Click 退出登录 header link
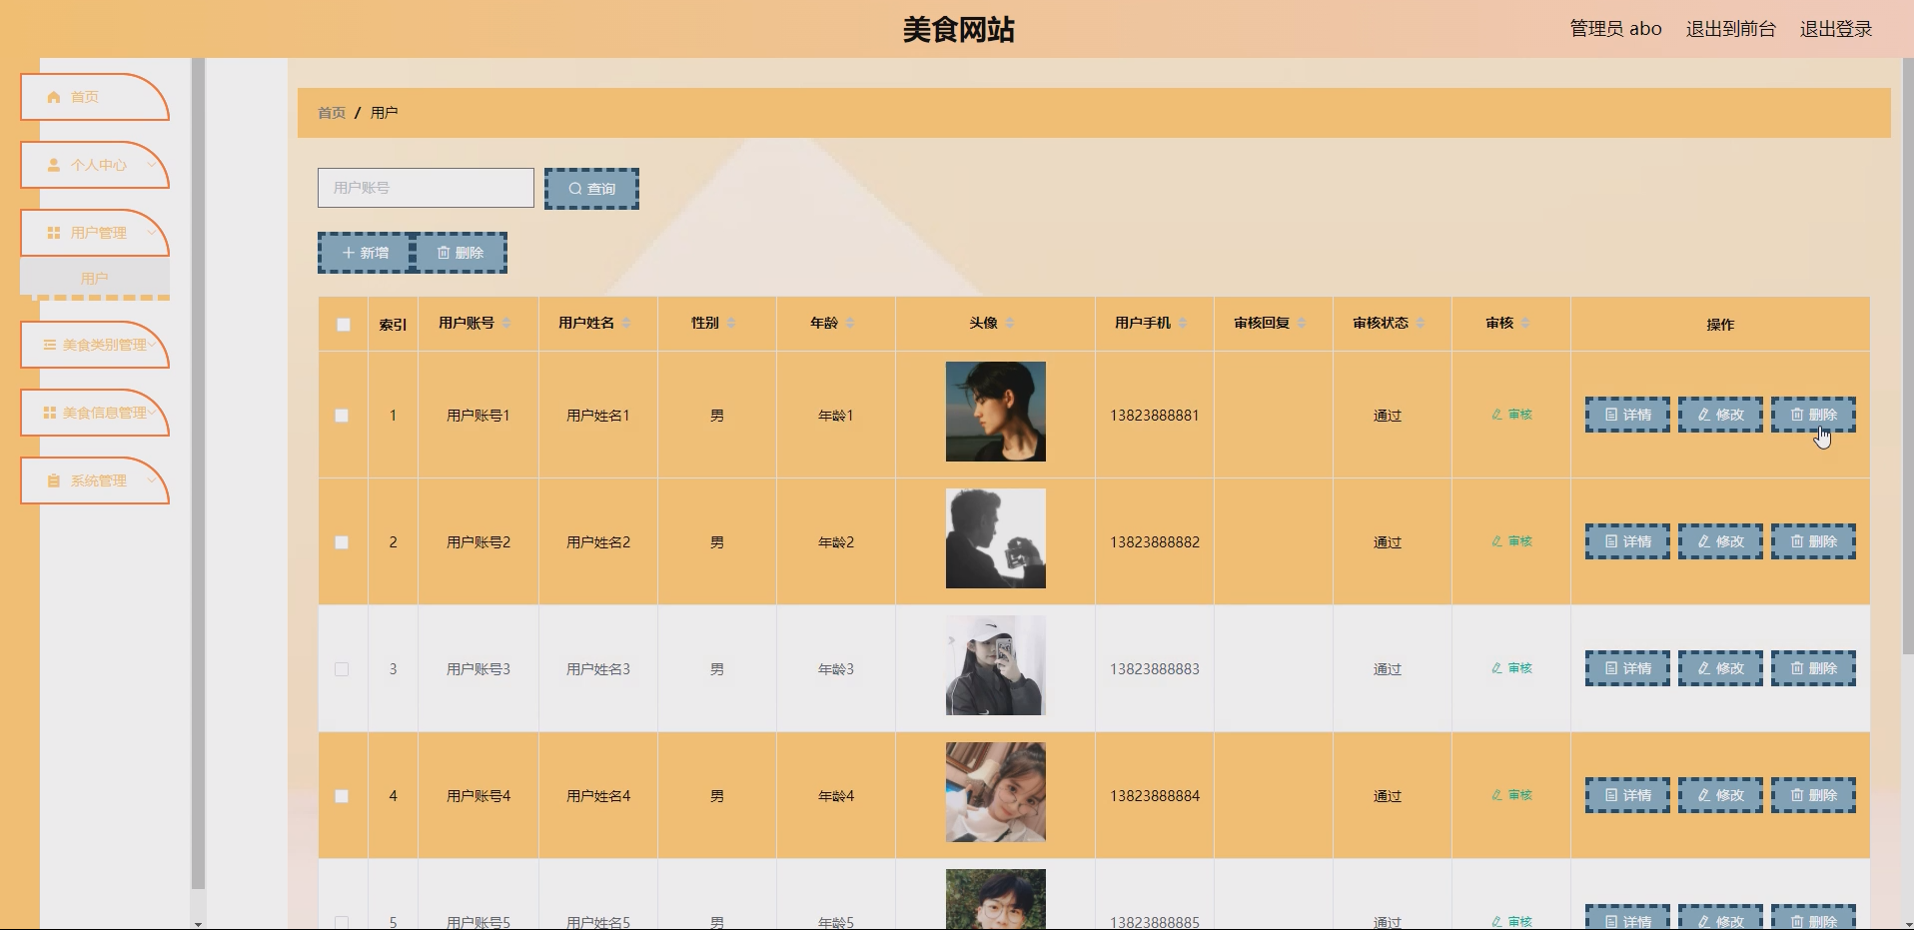Viewport: 1914px width, 930px height. 1836,29
